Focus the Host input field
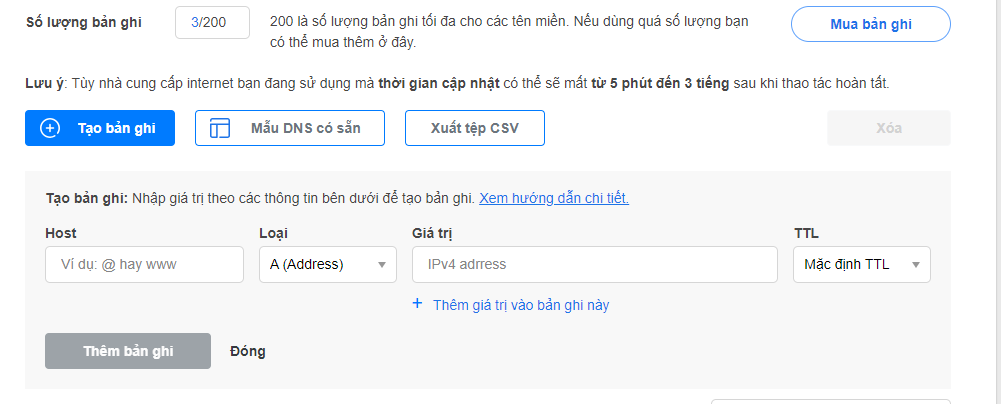 click(144, 264)
